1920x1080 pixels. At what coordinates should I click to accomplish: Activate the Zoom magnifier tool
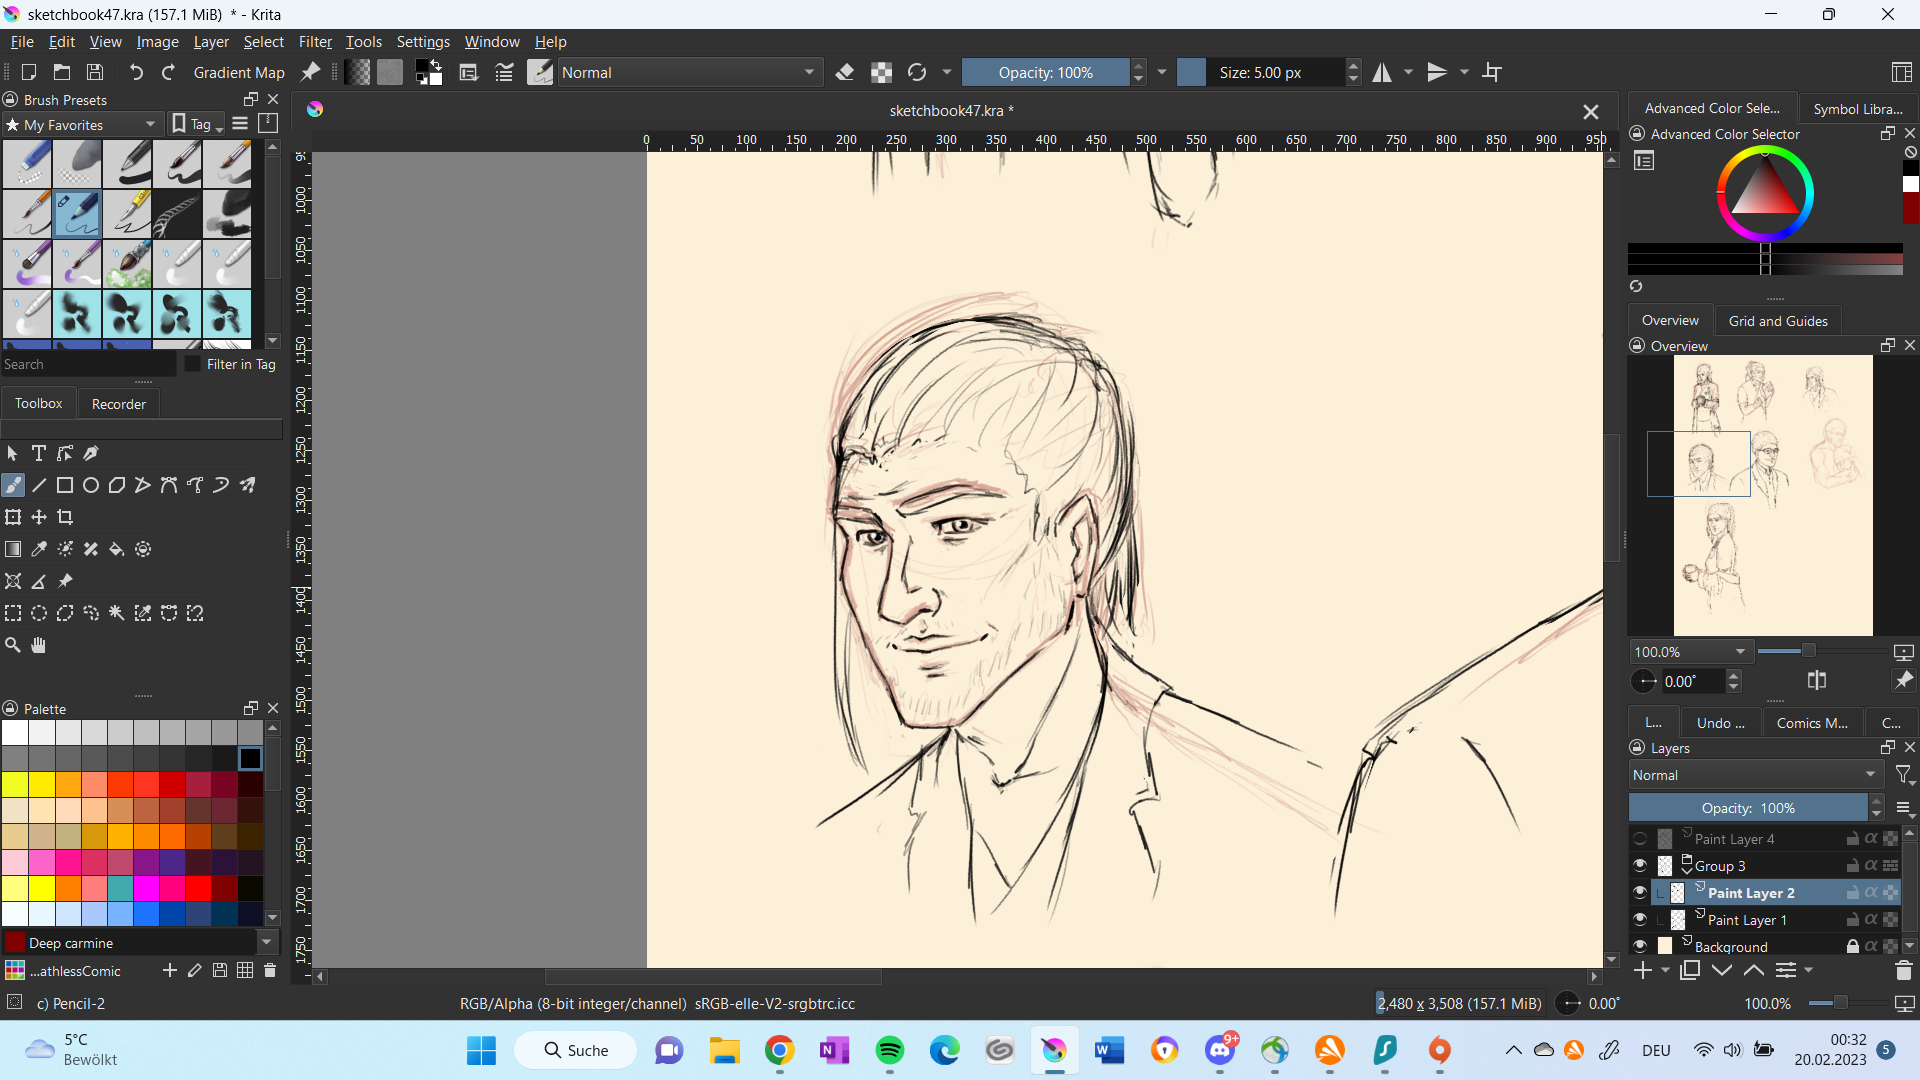13,645
